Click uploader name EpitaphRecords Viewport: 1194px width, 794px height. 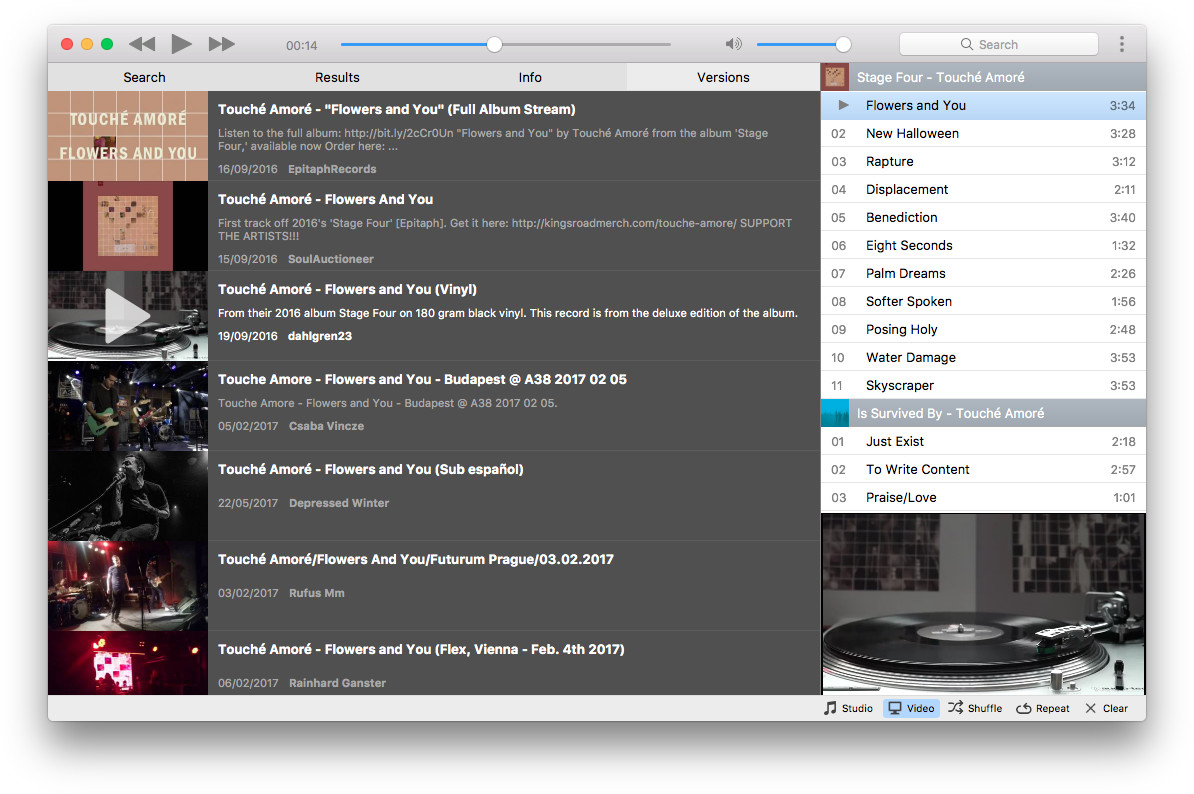[x=332, y=169]
